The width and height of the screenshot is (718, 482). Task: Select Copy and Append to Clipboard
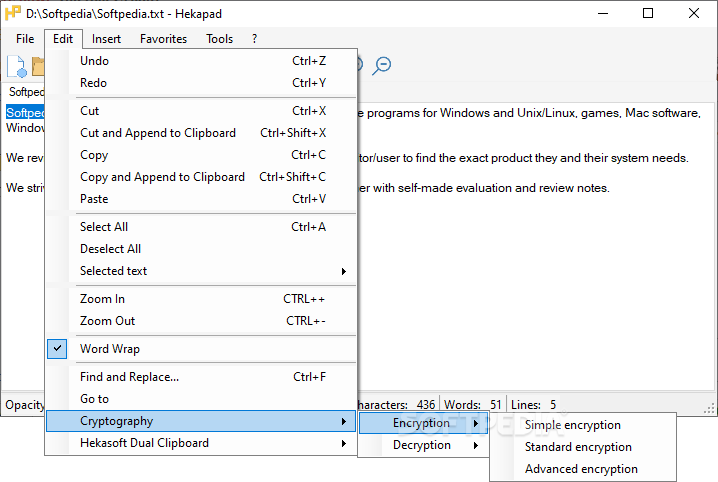[201, 177]
